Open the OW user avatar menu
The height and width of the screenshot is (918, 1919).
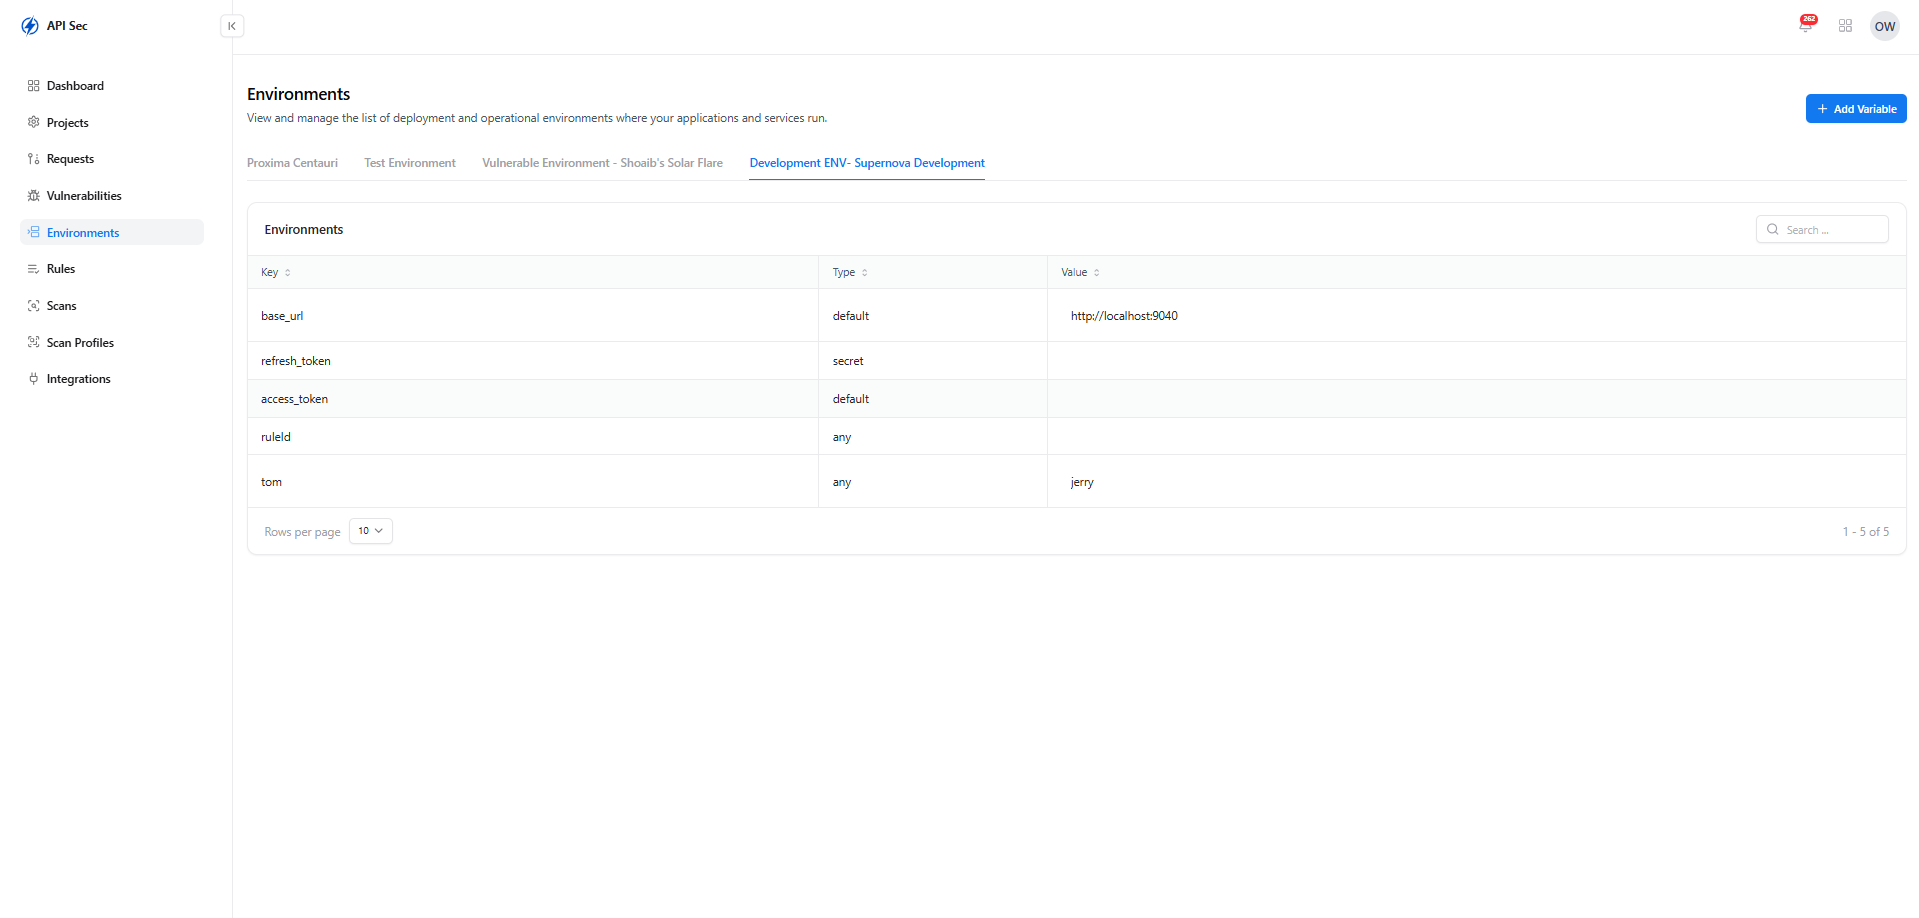click(1885, 26)
